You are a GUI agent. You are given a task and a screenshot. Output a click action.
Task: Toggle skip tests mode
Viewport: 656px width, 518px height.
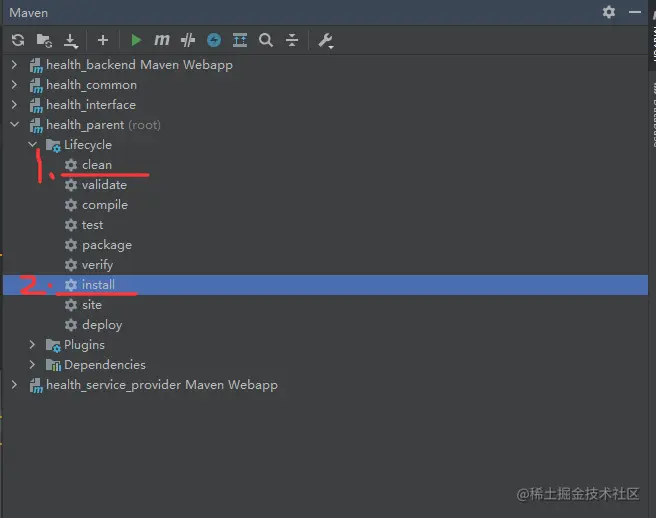pyautogui.click(x=188, y=40)
